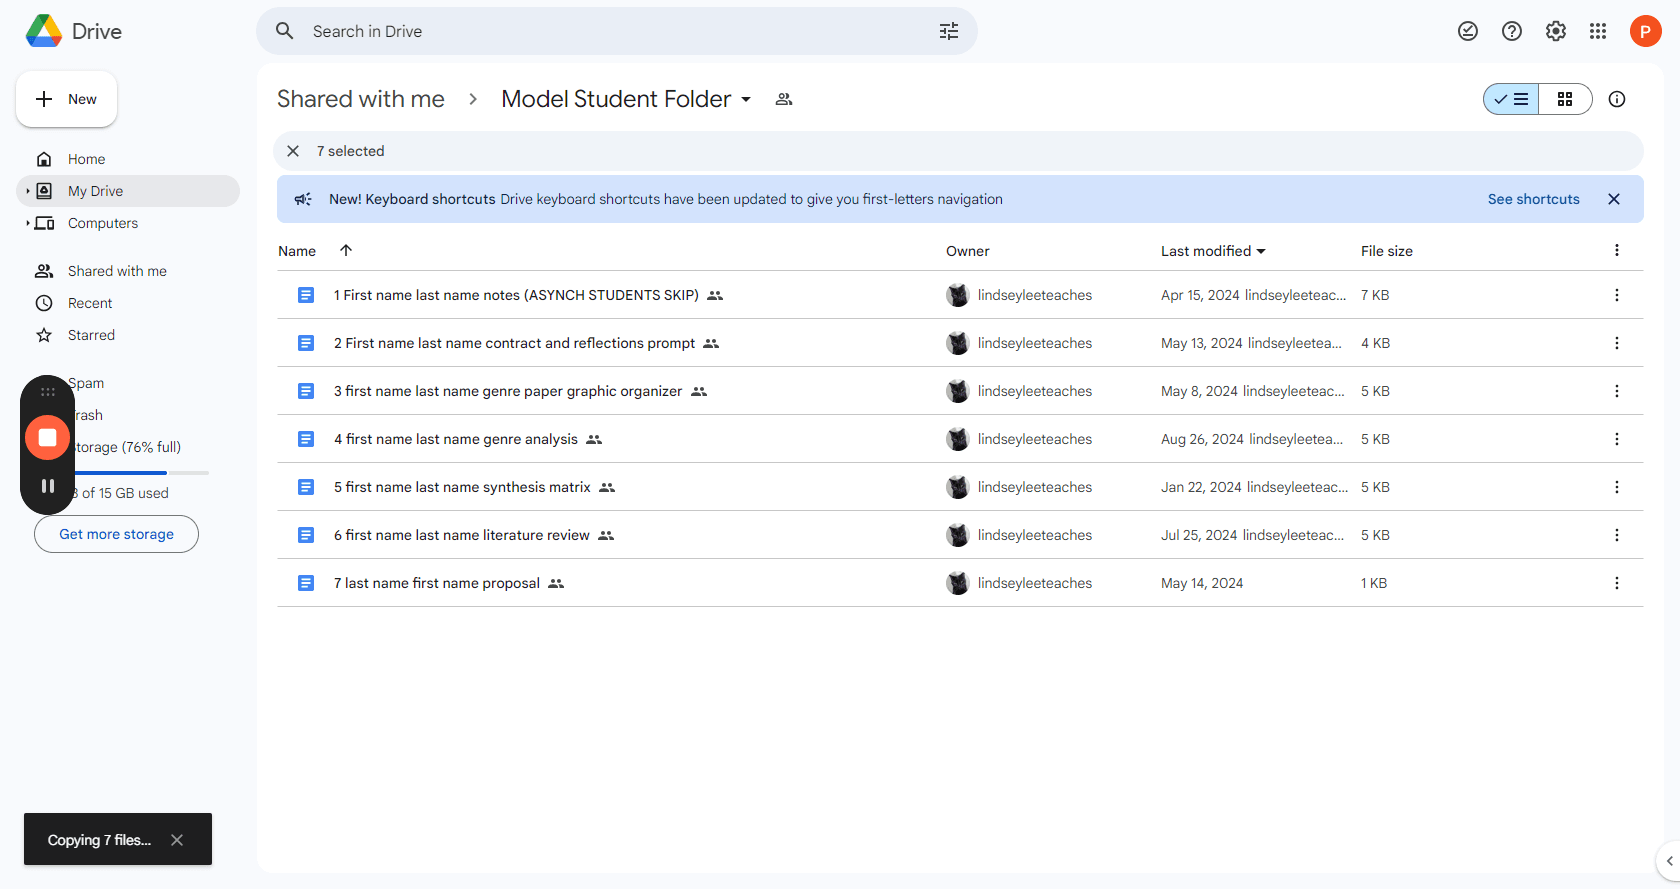Viewport: 1680px width, 889px height.
Task: Open more actions for genre analysis file
Action: coord(1617,439)
